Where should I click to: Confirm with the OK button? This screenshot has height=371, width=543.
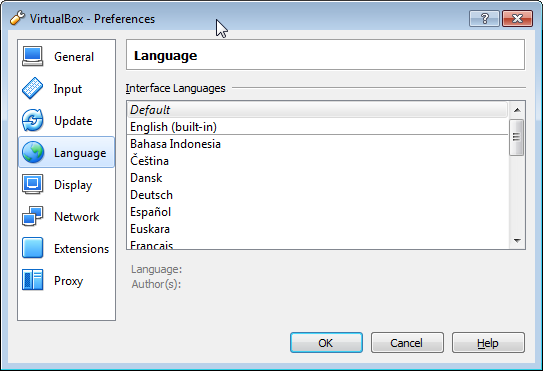326,343
